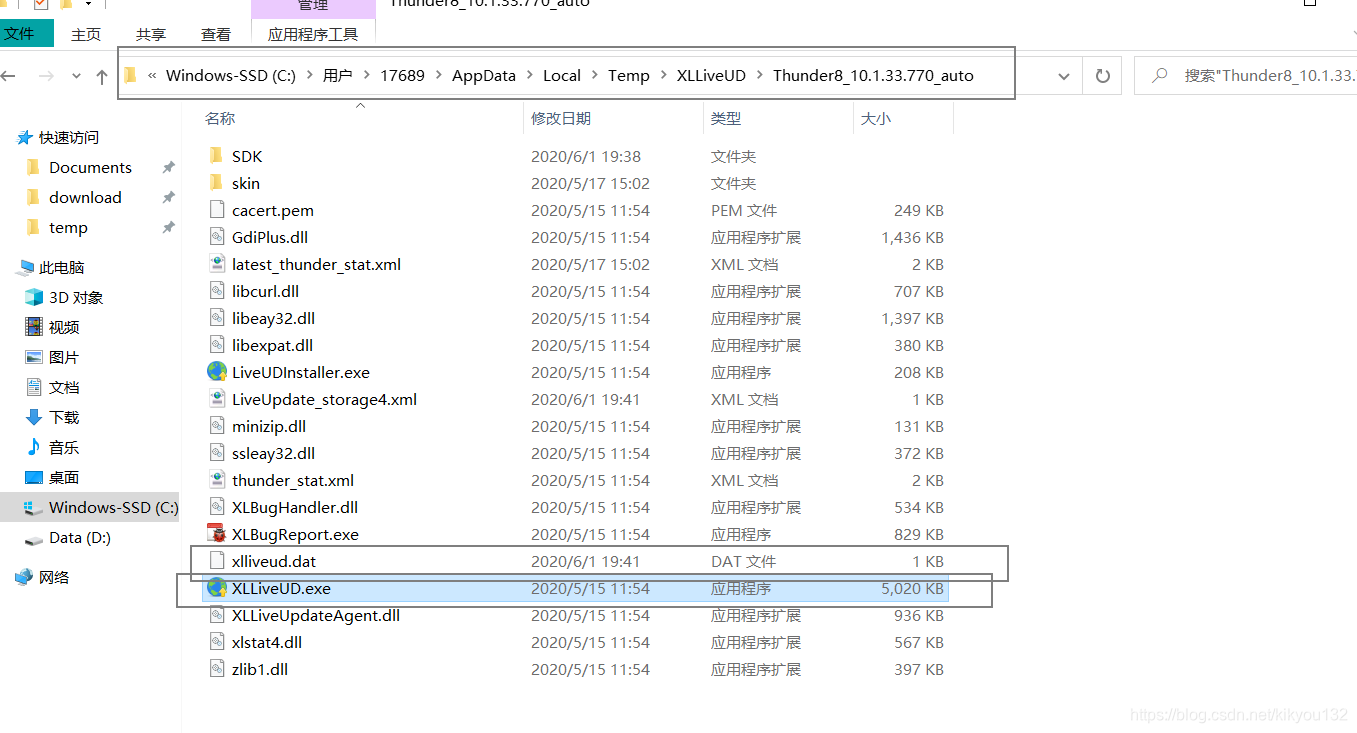Navigate to Local in breadcrumb
Screen dimensions: 1357x733
click(x=562, y=76)
